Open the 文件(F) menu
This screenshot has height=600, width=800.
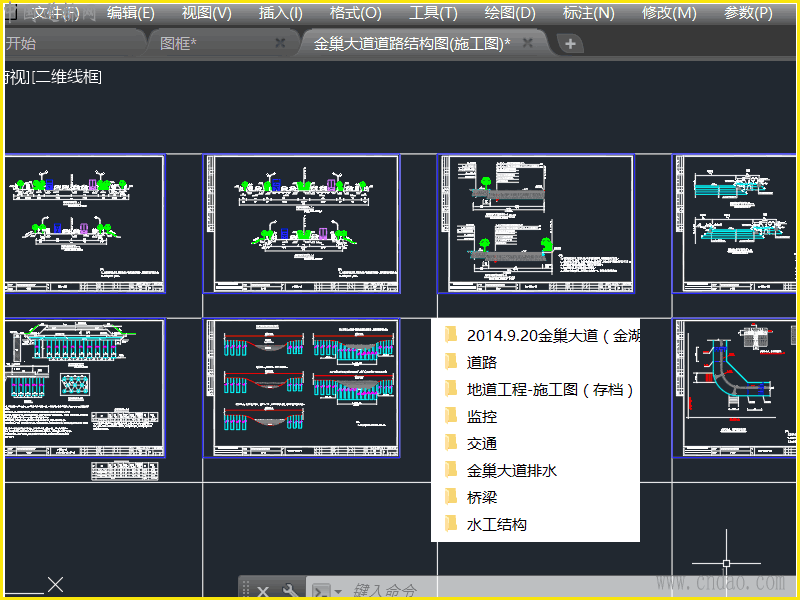56,13
